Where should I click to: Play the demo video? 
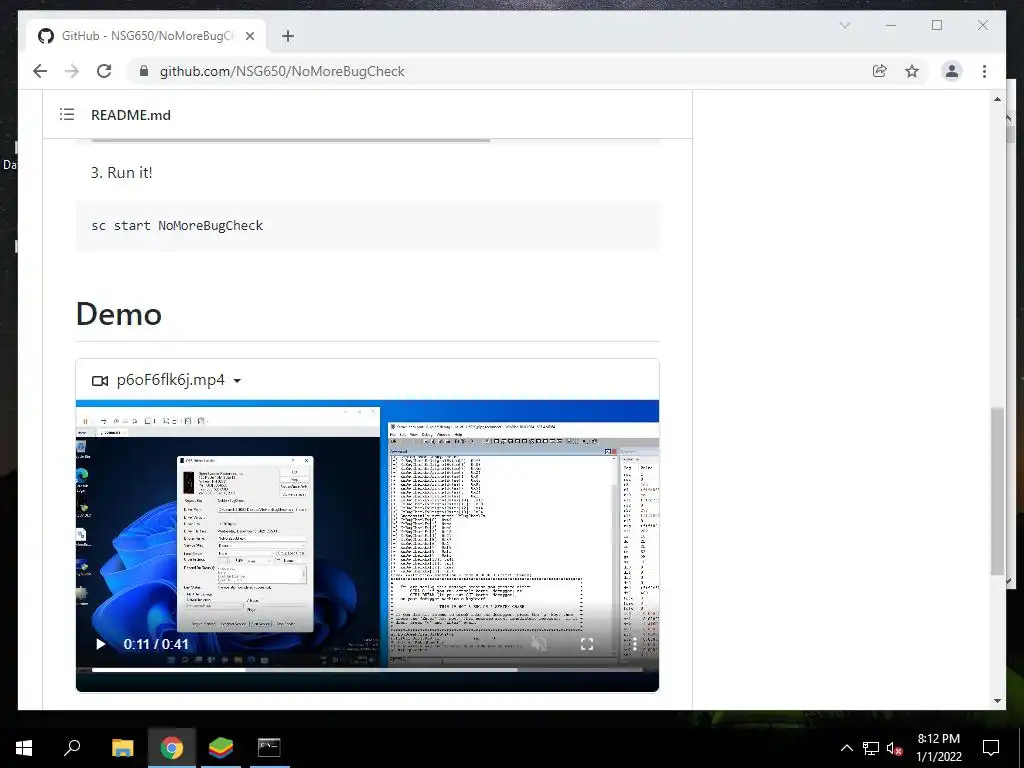[x=100, y=644]
